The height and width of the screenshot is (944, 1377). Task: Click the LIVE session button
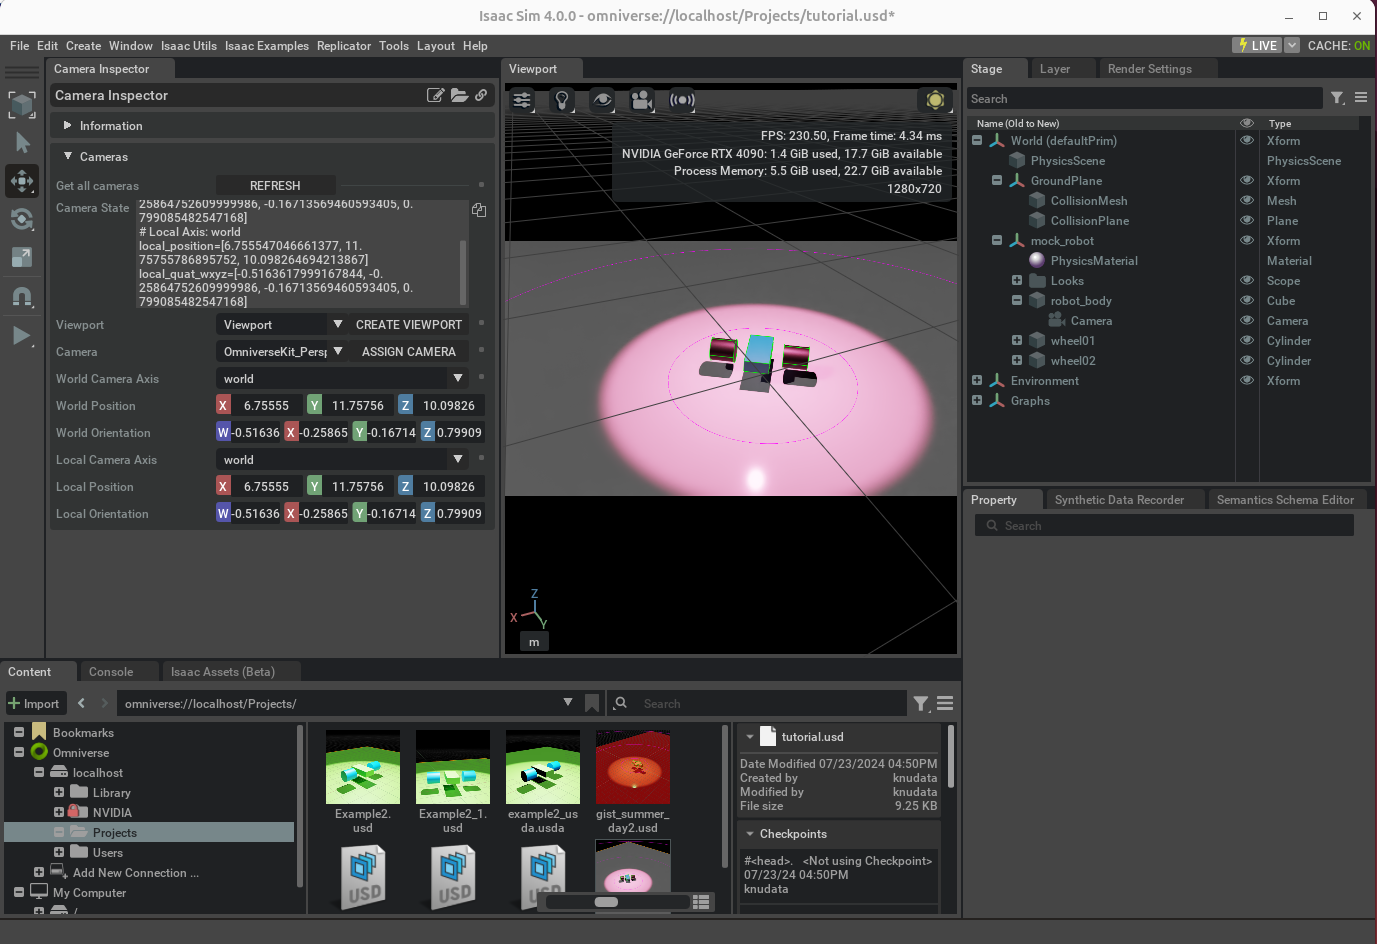1257,46
